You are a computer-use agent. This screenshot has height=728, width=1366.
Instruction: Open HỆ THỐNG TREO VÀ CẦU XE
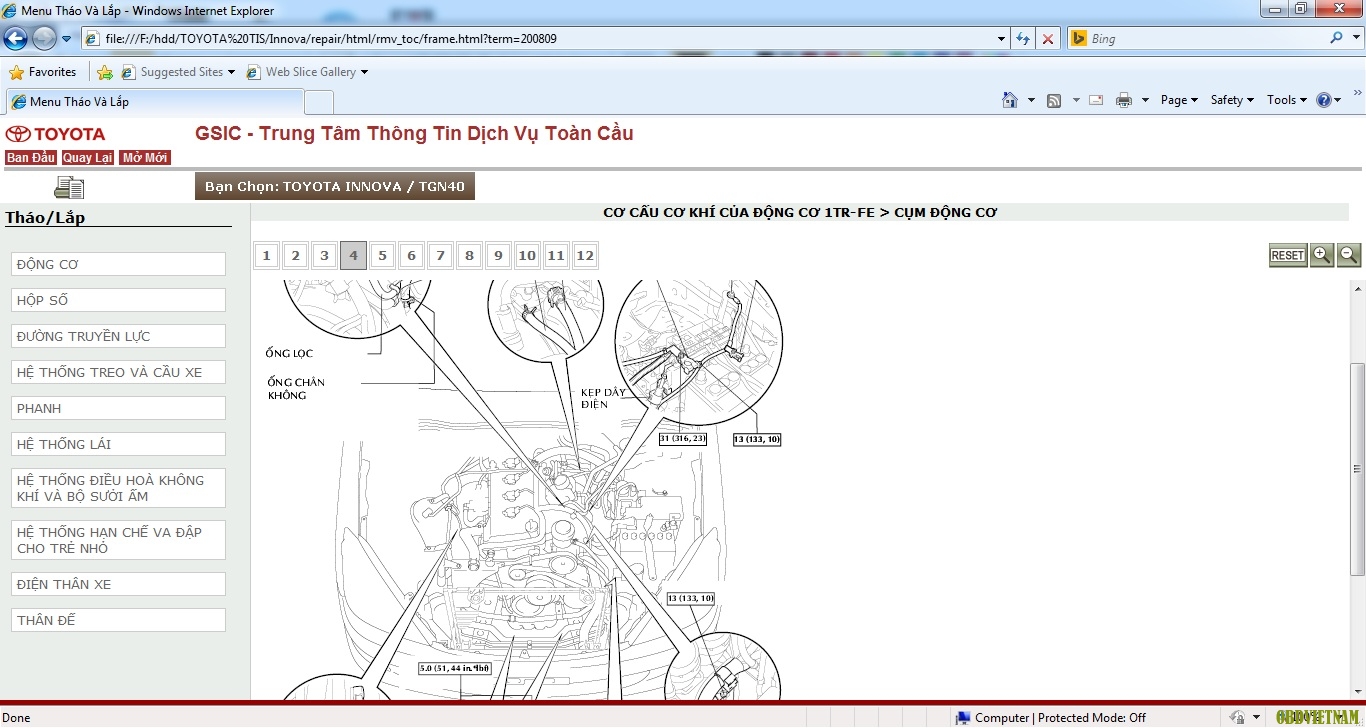click(118, 372)
